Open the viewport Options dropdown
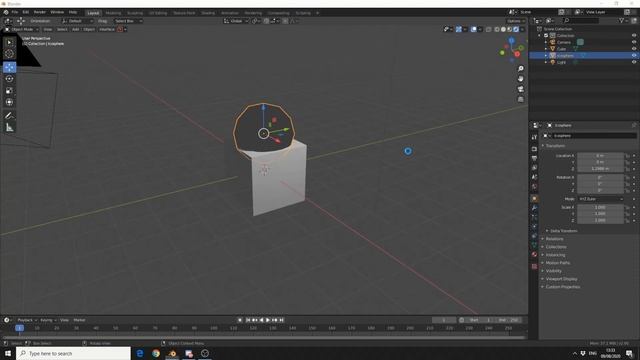Image resolution: width=640 pixels, height=360 pixels. point(516,21)
